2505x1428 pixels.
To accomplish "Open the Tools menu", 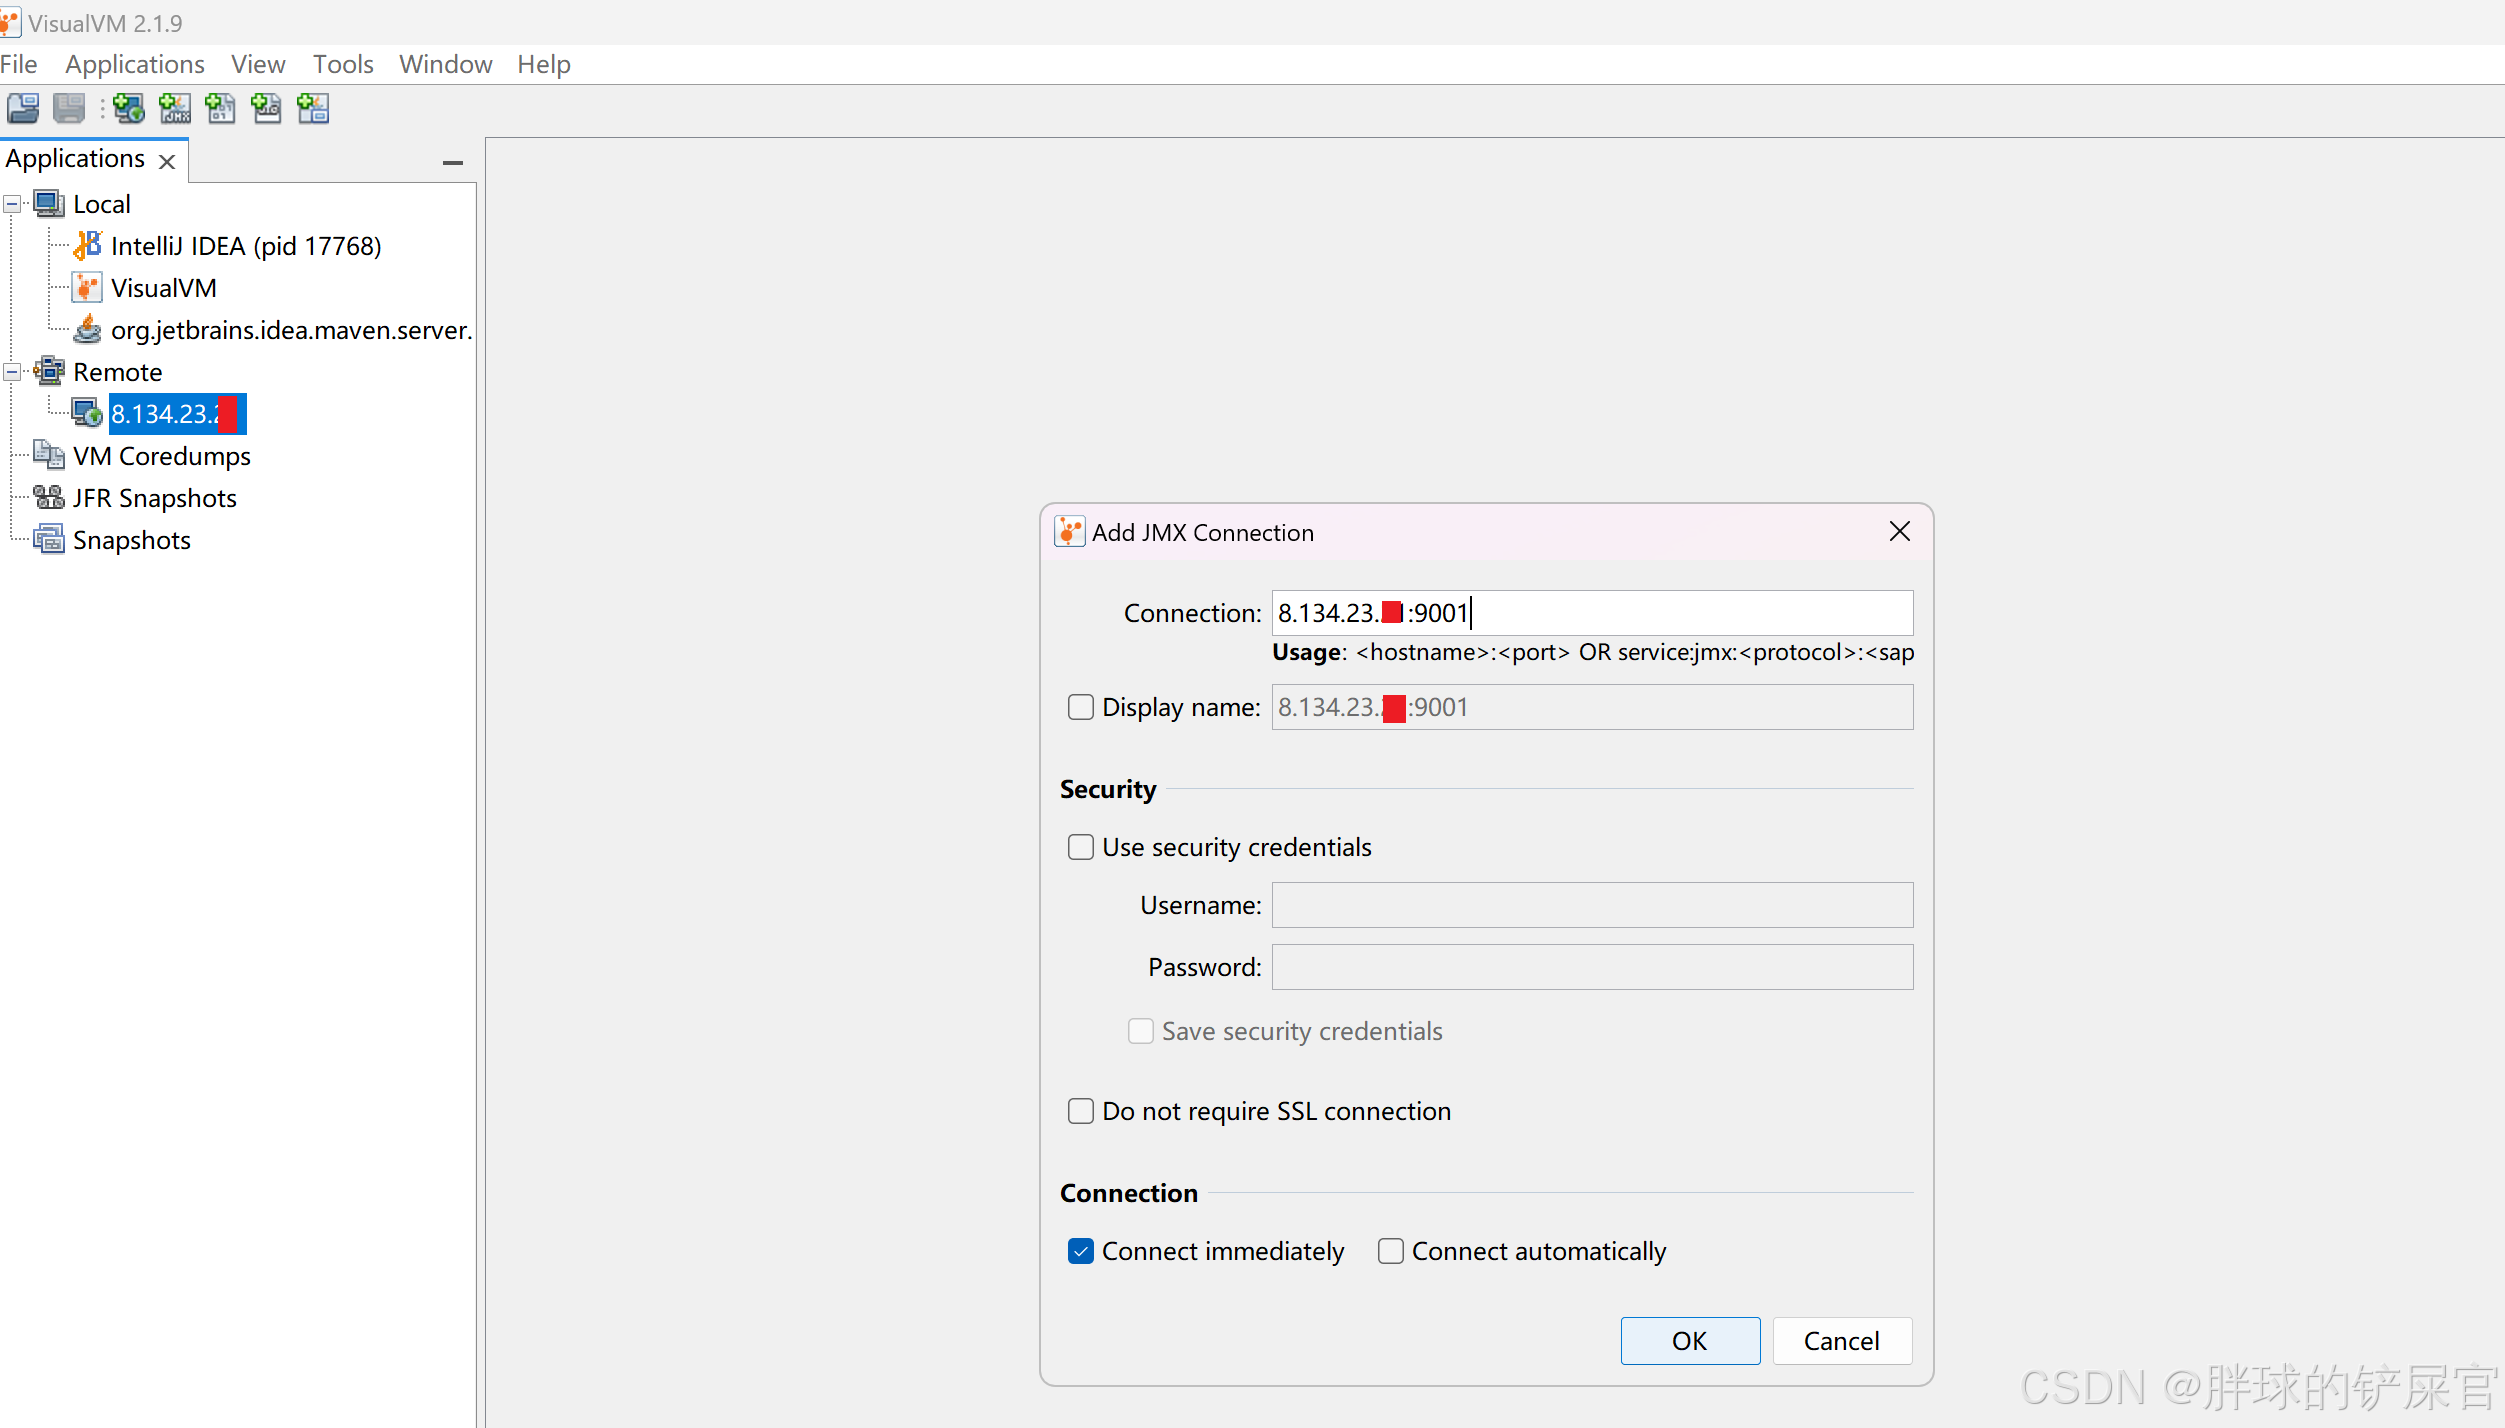I will [x=342, y=64].
